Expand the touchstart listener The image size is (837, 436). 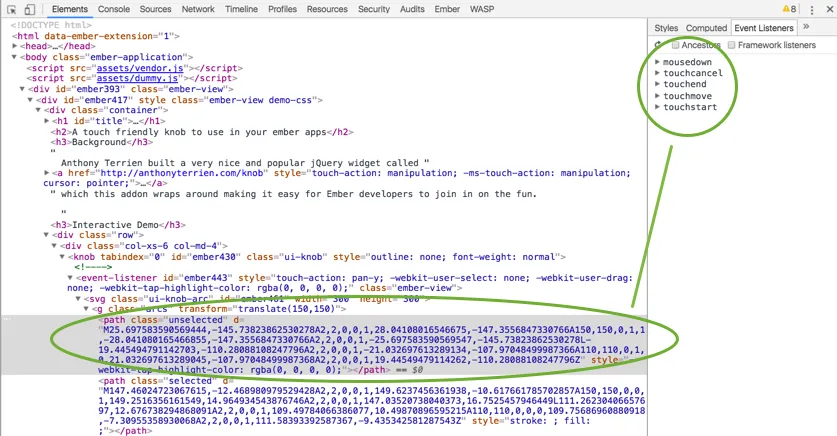tap(658, 107)
